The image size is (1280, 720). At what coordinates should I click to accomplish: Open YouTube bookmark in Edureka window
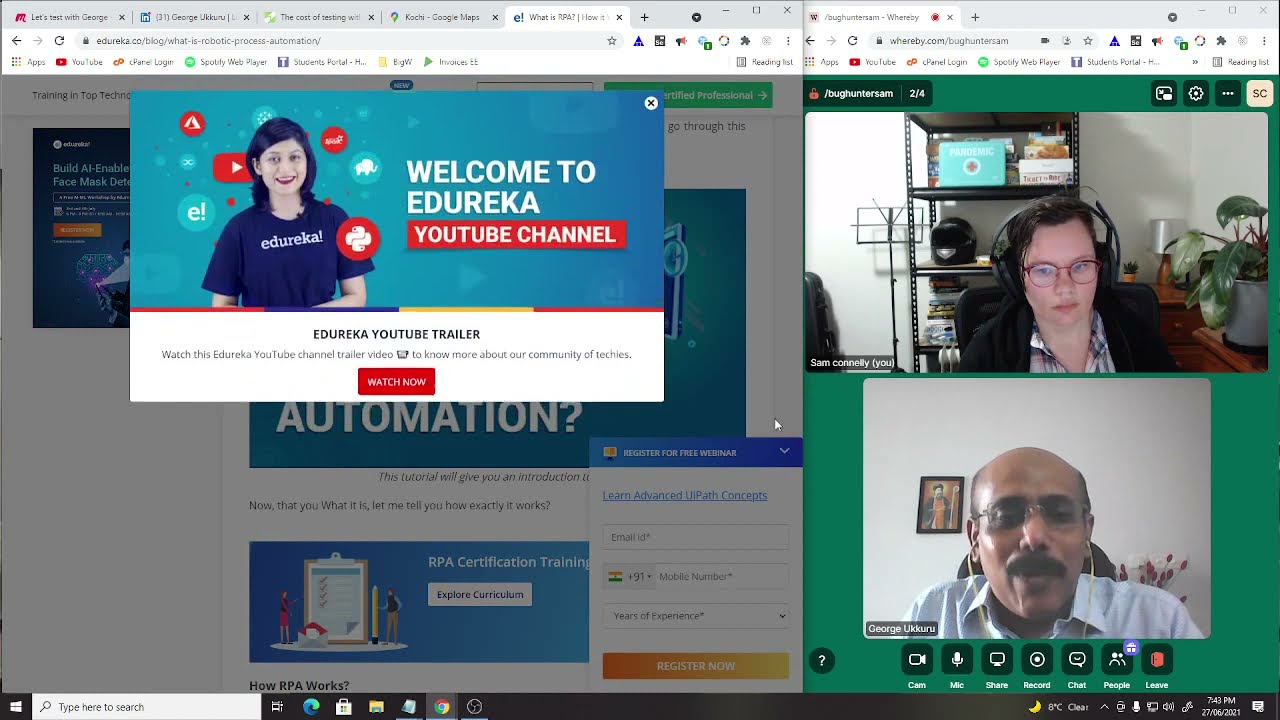click(79, 62)
